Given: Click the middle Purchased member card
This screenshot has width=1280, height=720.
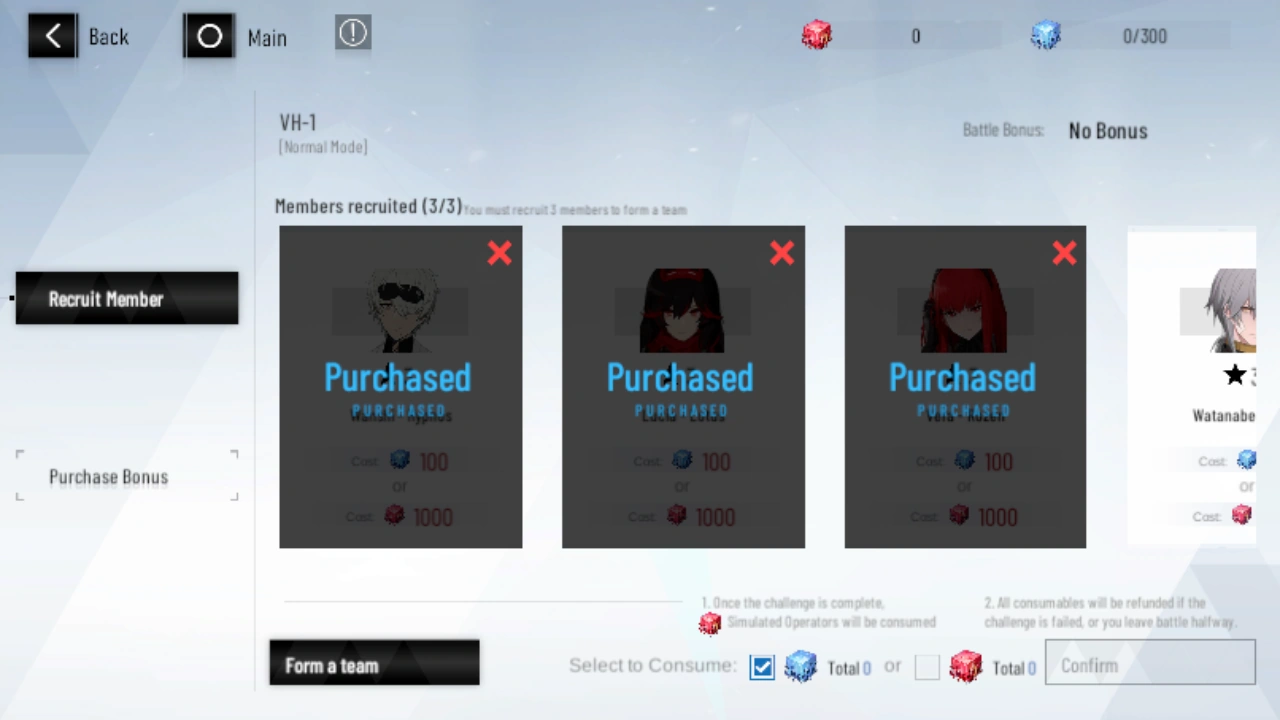Looking at the screenshot, I should pyautogui.click(x=683, y=387).
